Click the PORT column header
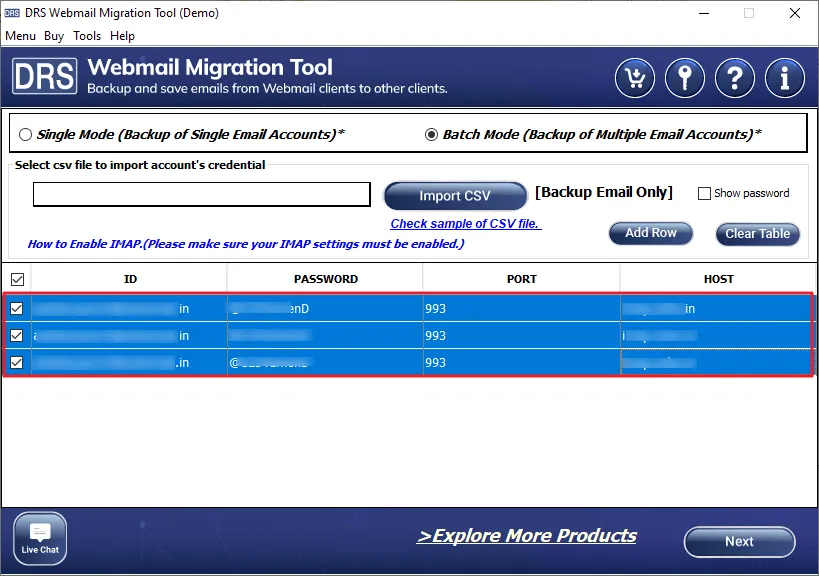 click(x=521, y=279)
